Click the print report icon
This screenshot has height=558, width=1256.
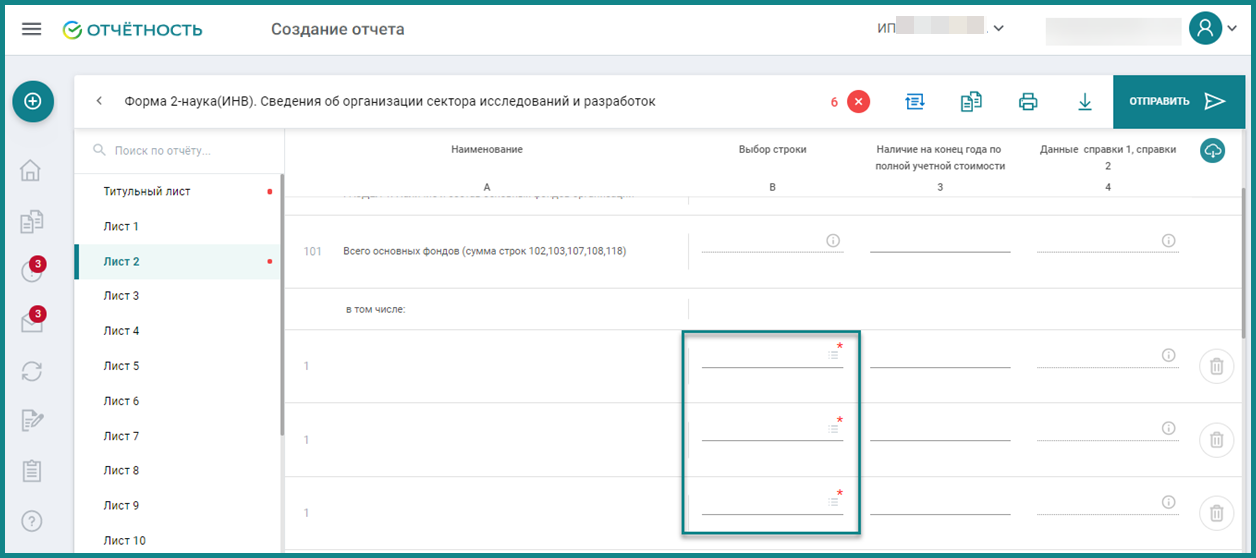1028,101
